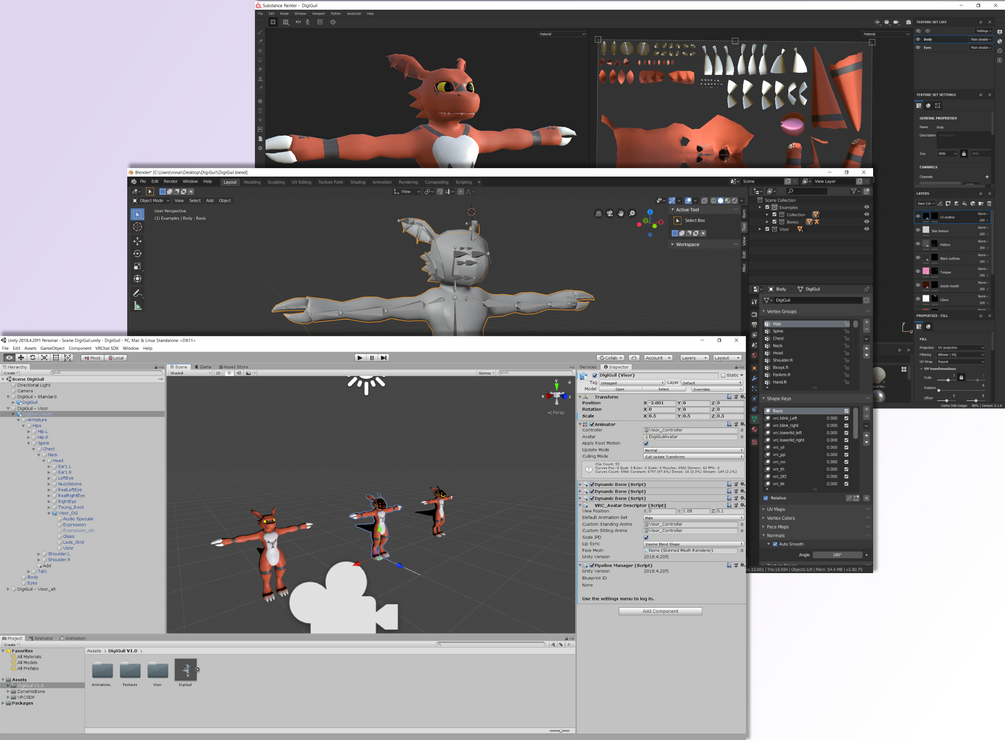Choose the Cursor tool in Blender

click(137, 227)
